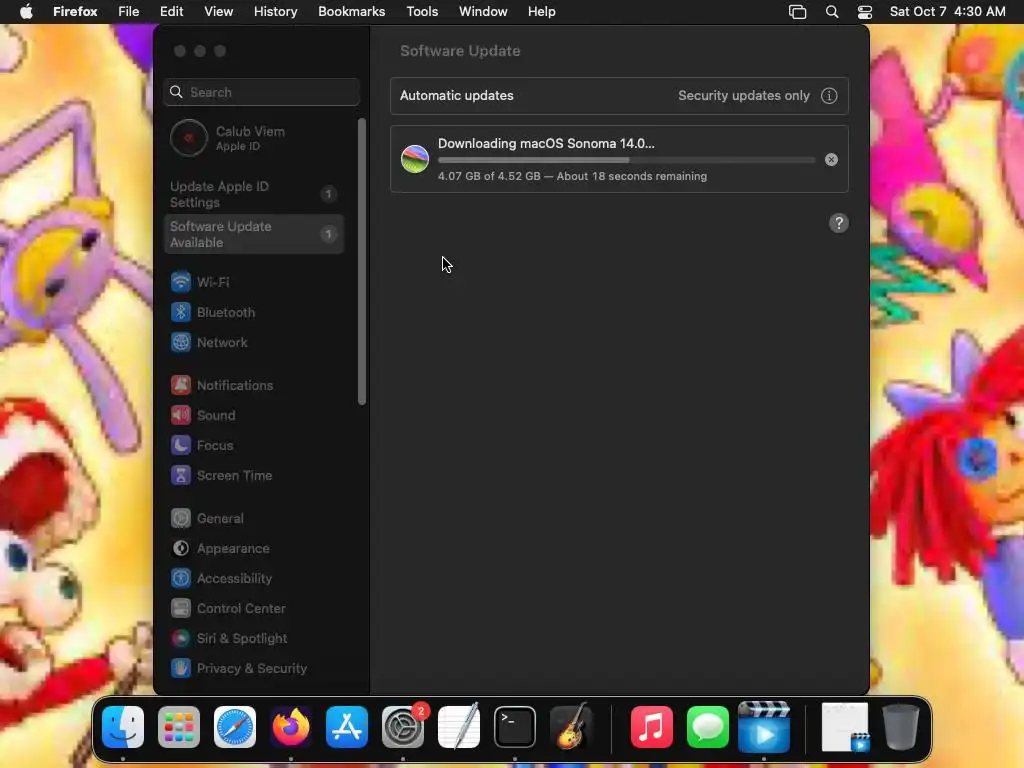Open the downloaded file stack in Dock
1024x768 pixels.
point(845,727)
